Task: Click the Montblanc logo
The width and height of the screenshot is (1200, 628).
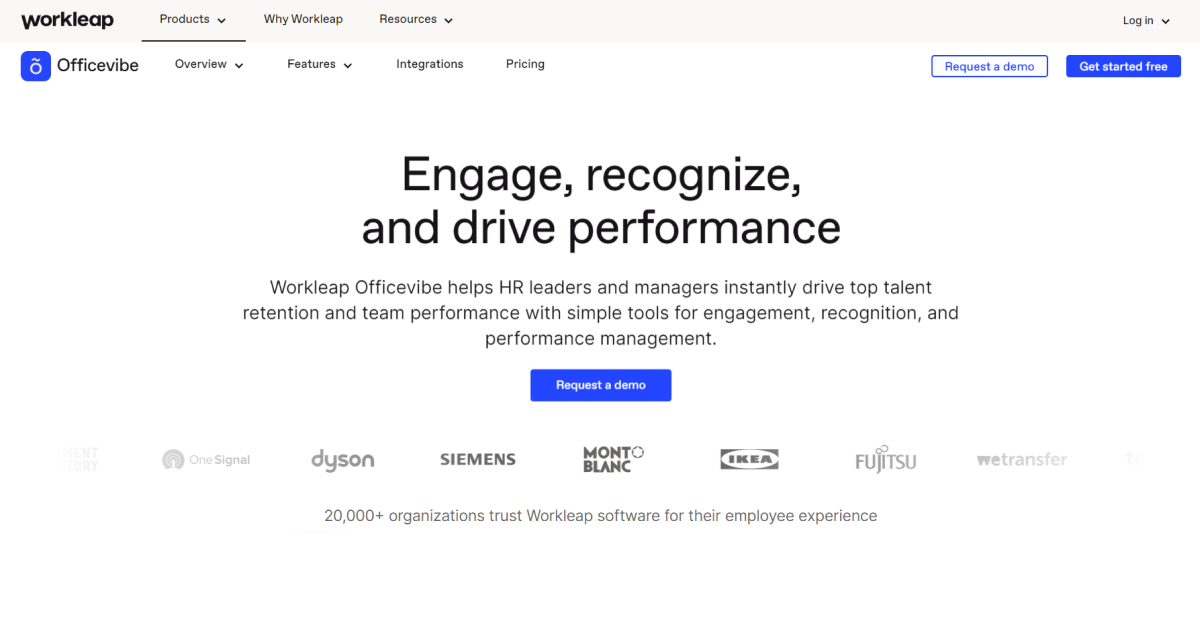Action: pyautogui.click(x=613, y=459)
